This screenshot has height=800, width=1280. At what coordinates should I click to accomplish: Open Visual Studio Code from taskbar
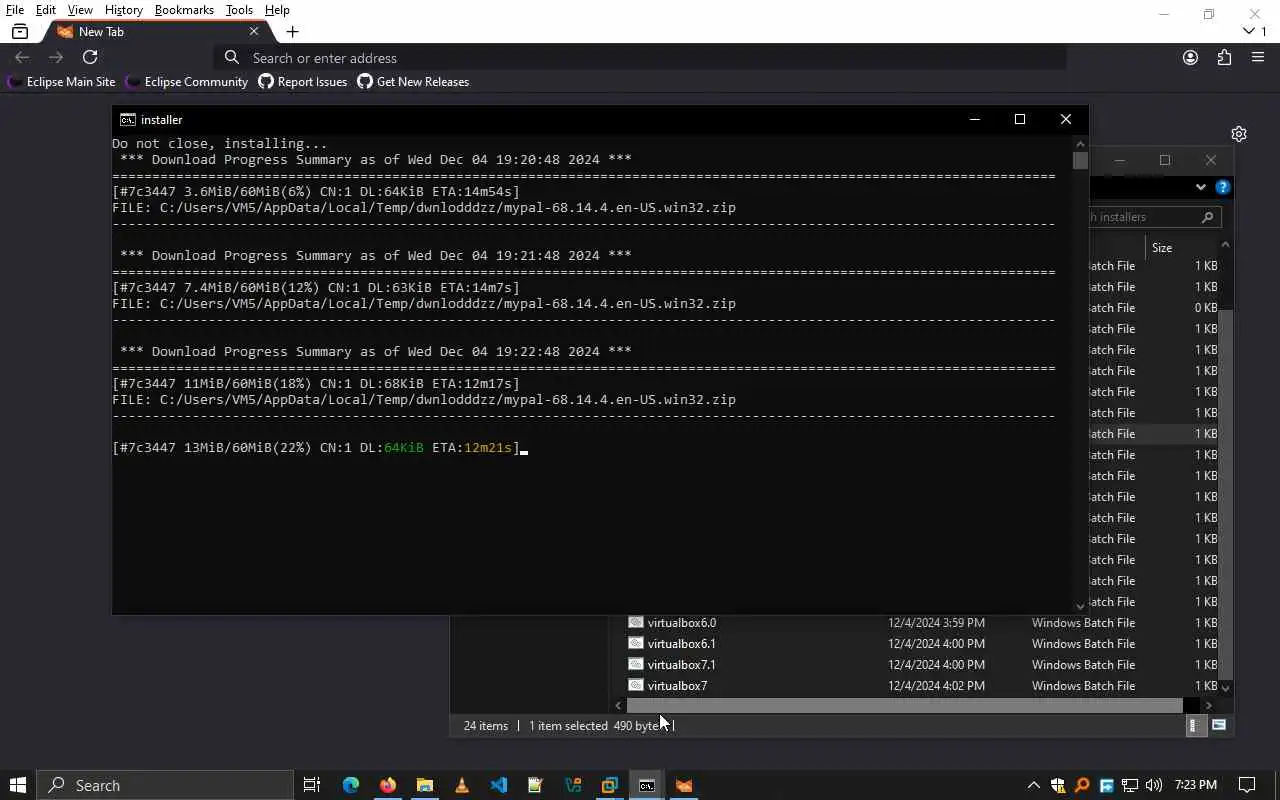[499, 785]
